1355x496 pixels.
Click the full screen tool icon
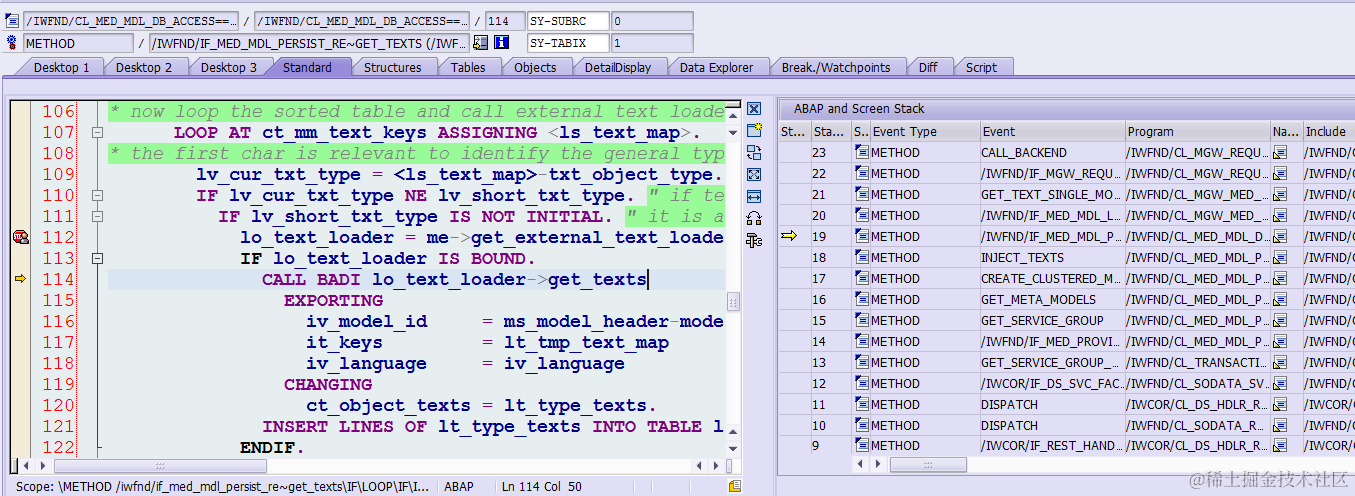click(754, 174)
